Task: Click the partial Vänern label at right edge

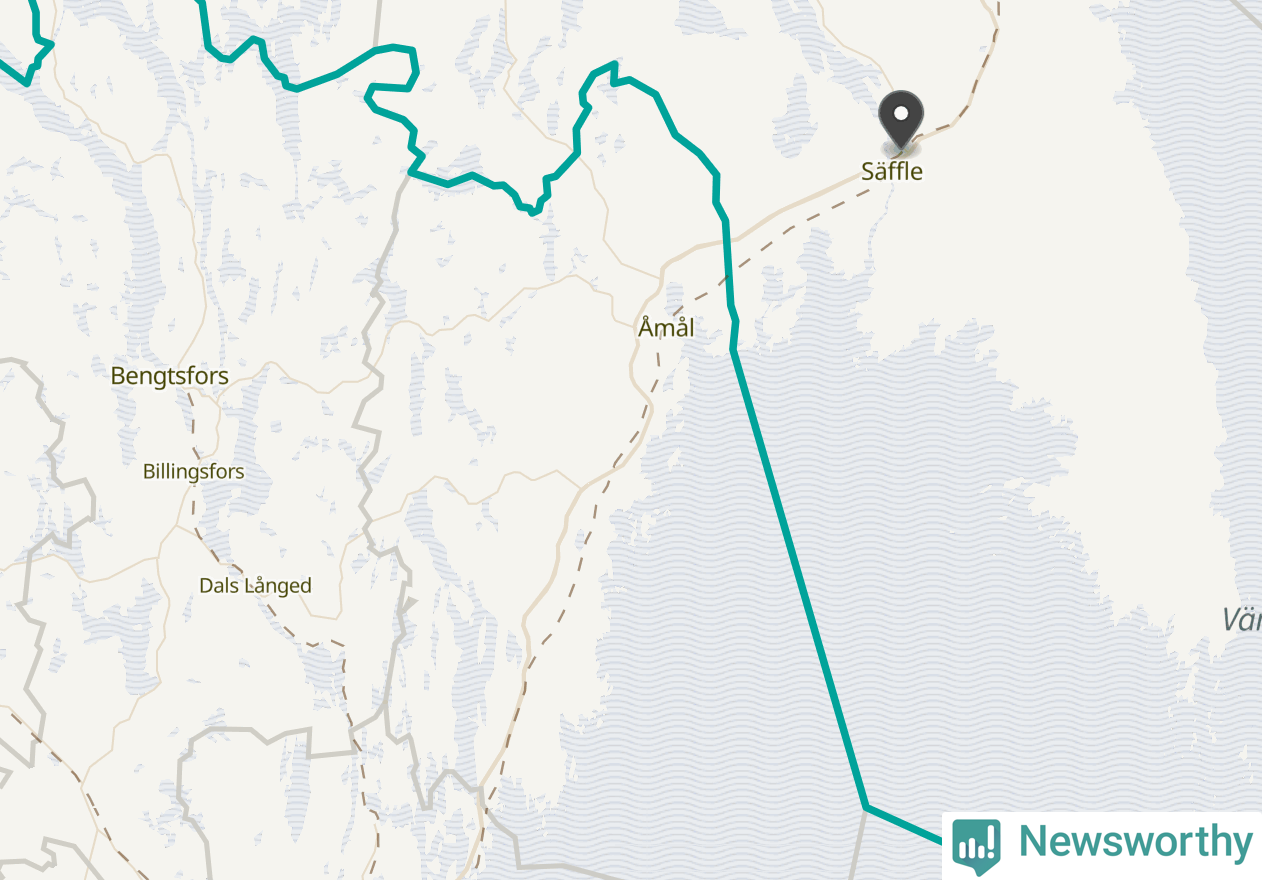Action: coord(1242,620)
